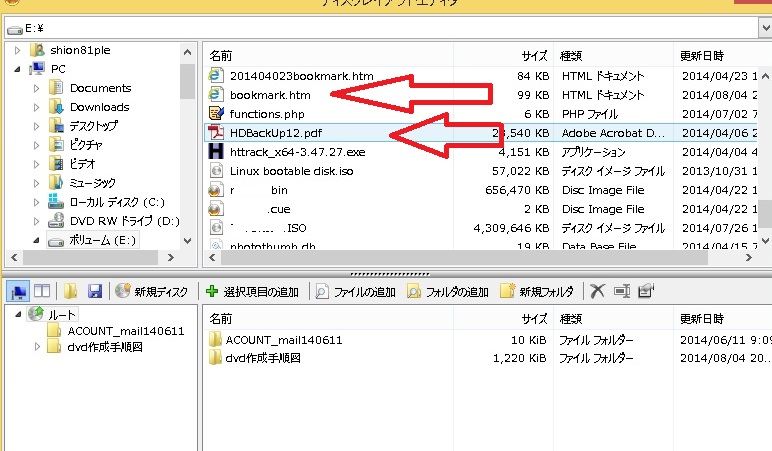
Task: Save project using the floppy disk icon
Action: point(95,291)
